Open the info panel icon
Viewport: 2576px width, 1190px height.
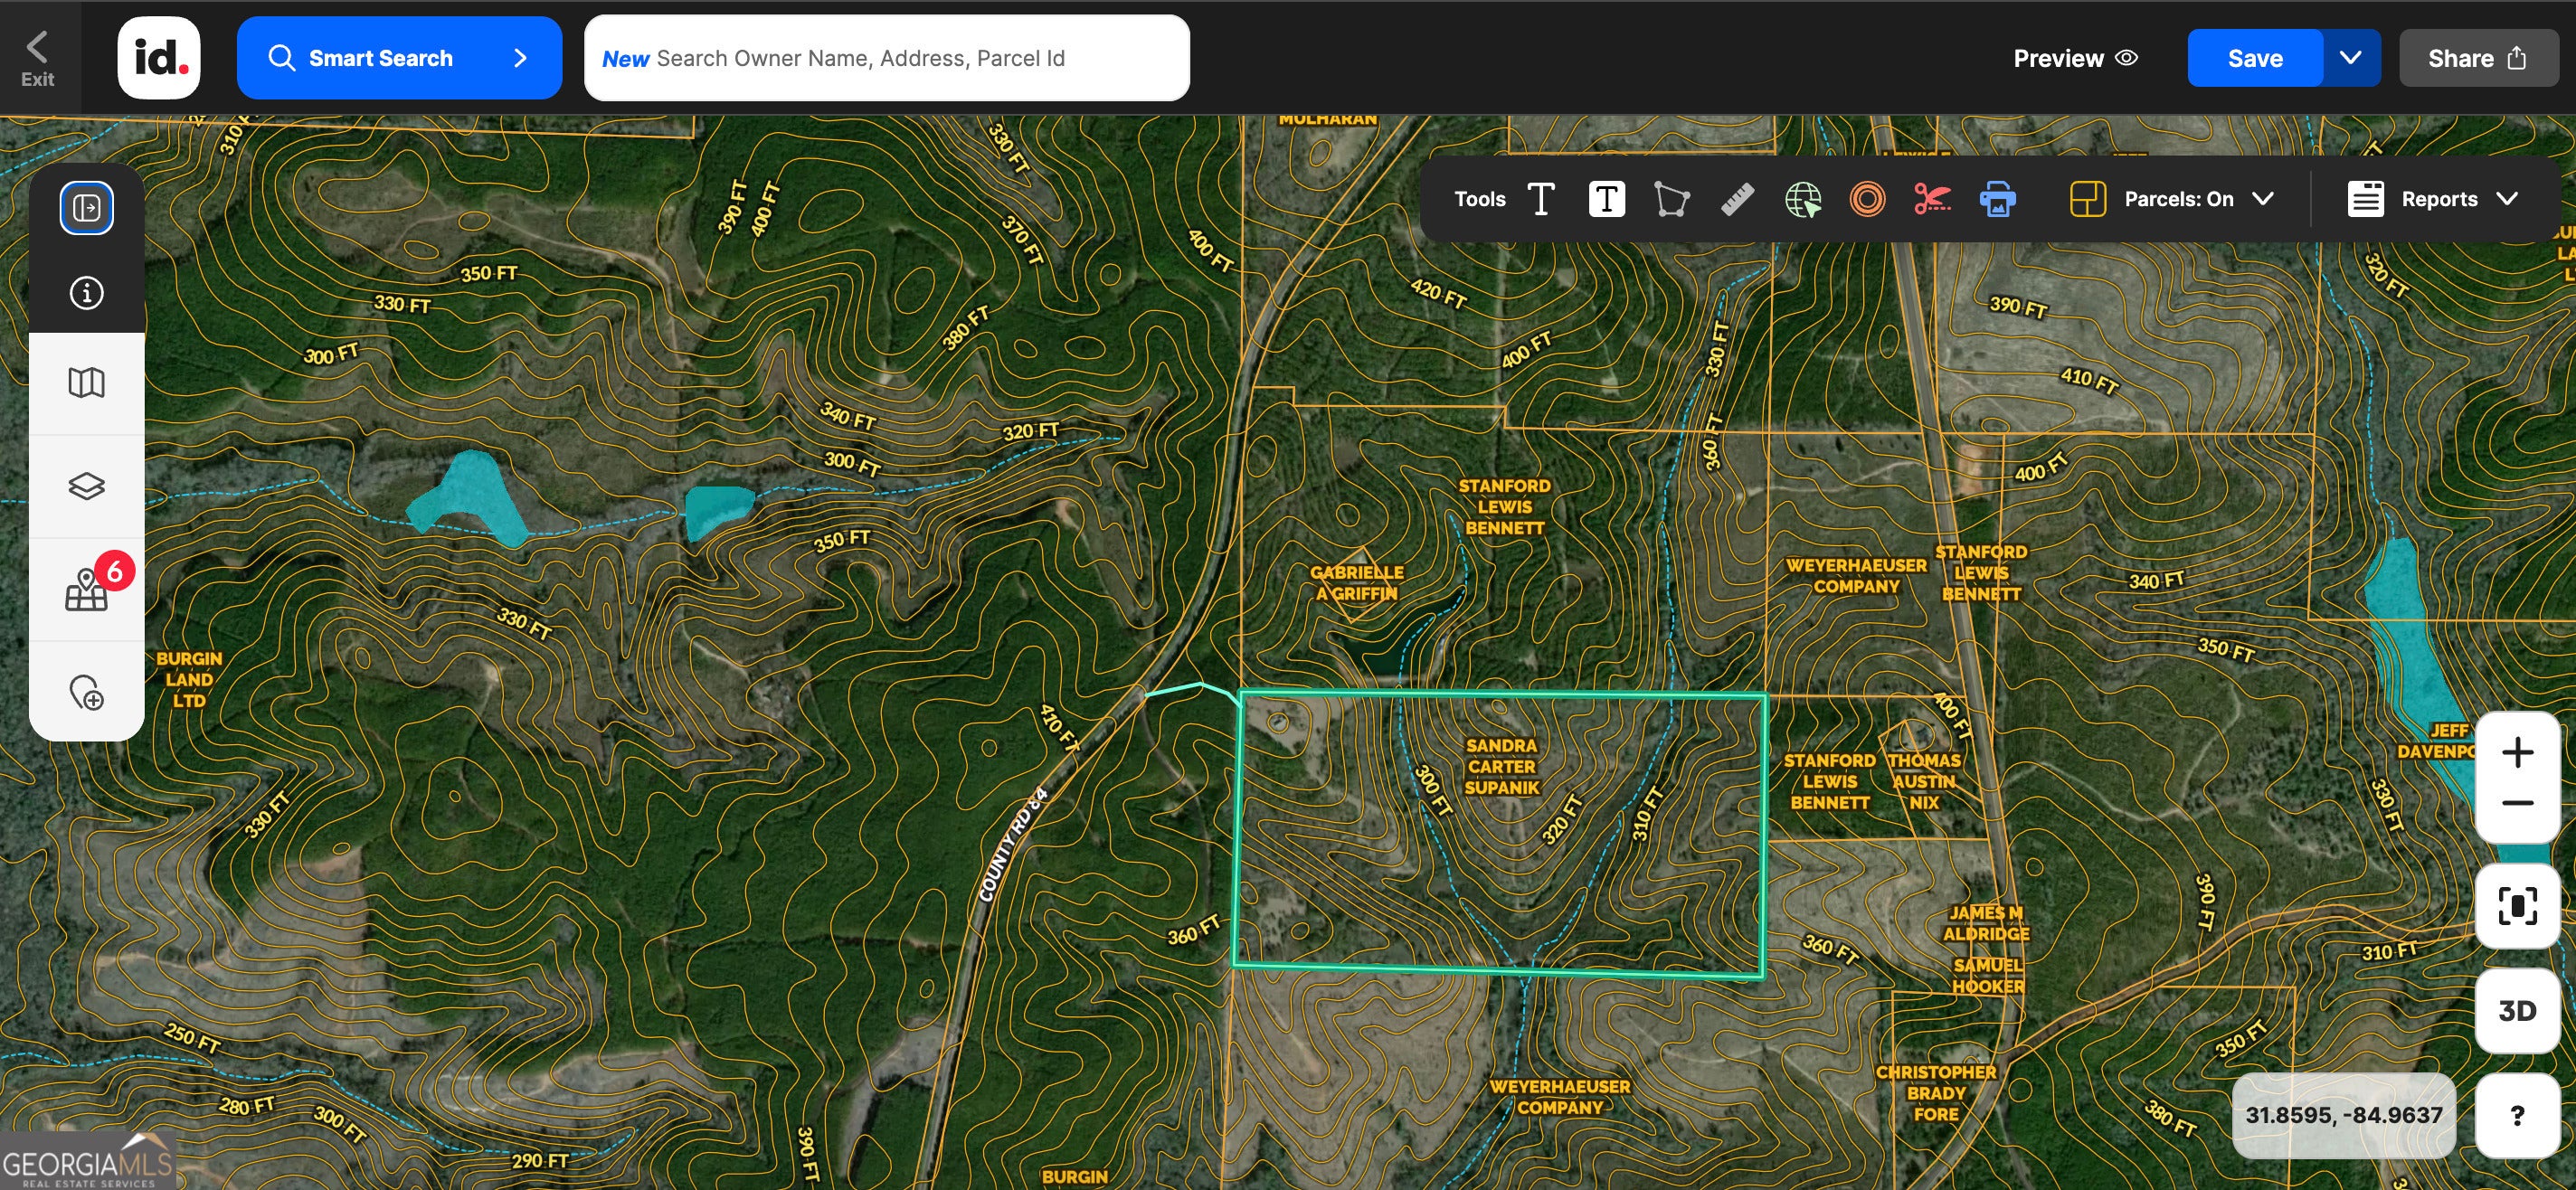87,293
